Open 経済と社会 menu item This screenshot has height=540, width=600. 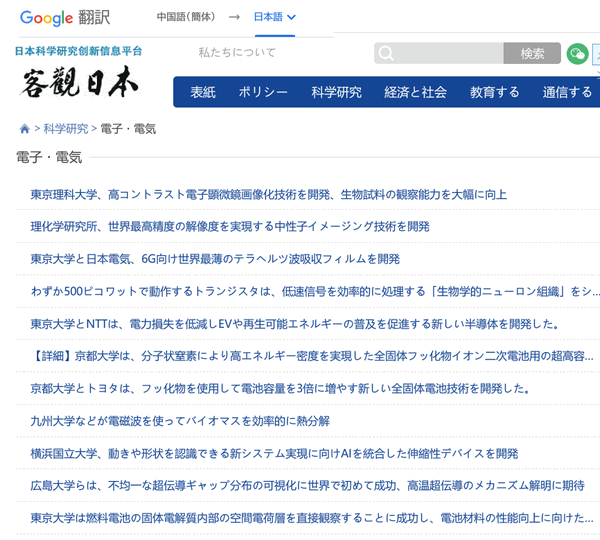415,92
